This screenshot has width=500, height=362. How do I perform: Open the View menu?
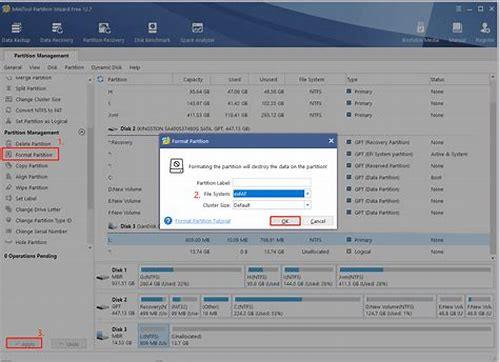coord(34,67)
